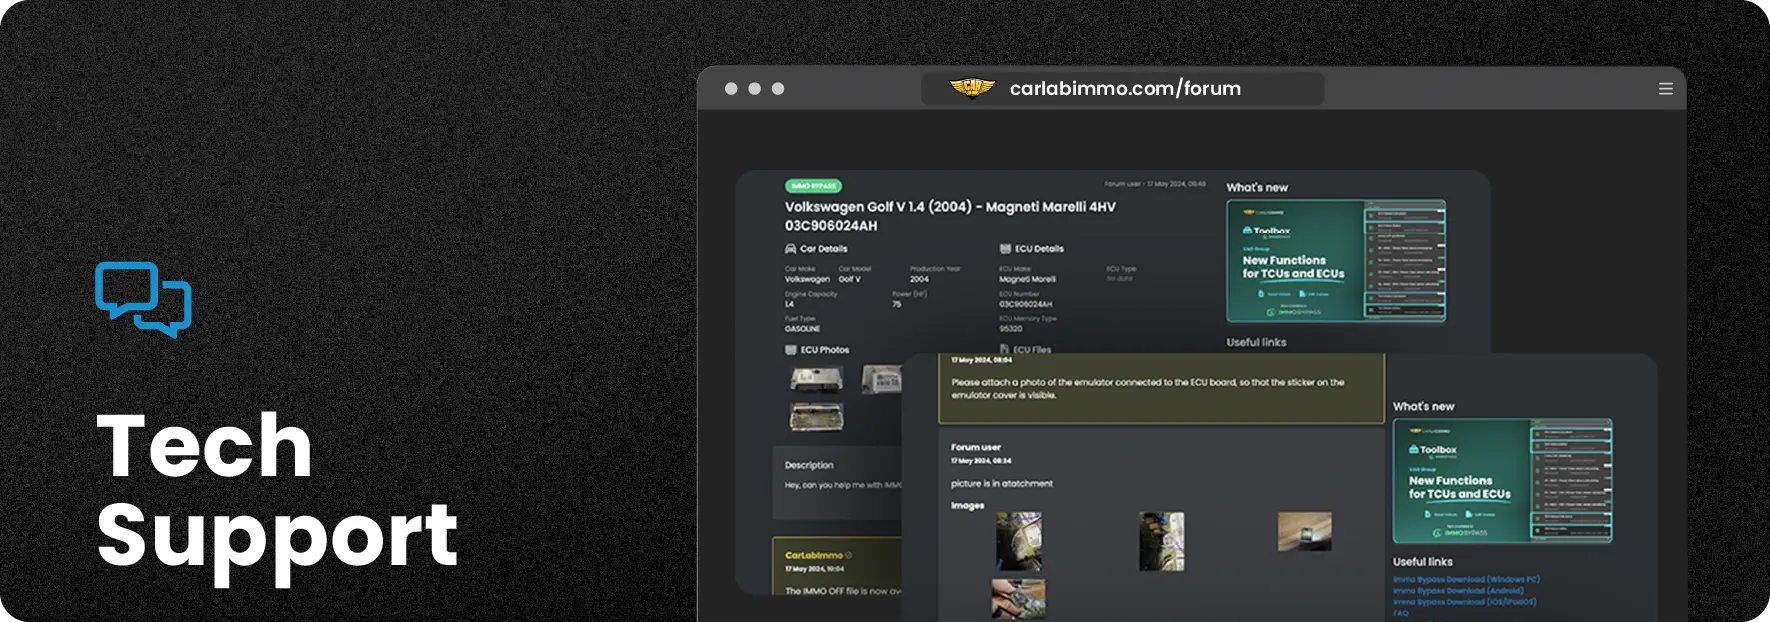Click the Description heading in the post

(809, 465)
